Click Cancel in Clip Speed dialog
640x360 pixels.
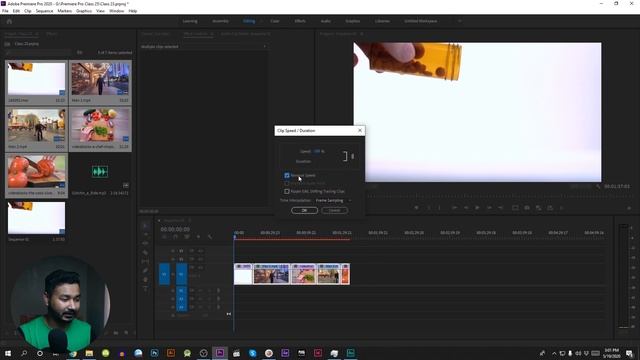(x=334, y=210)
